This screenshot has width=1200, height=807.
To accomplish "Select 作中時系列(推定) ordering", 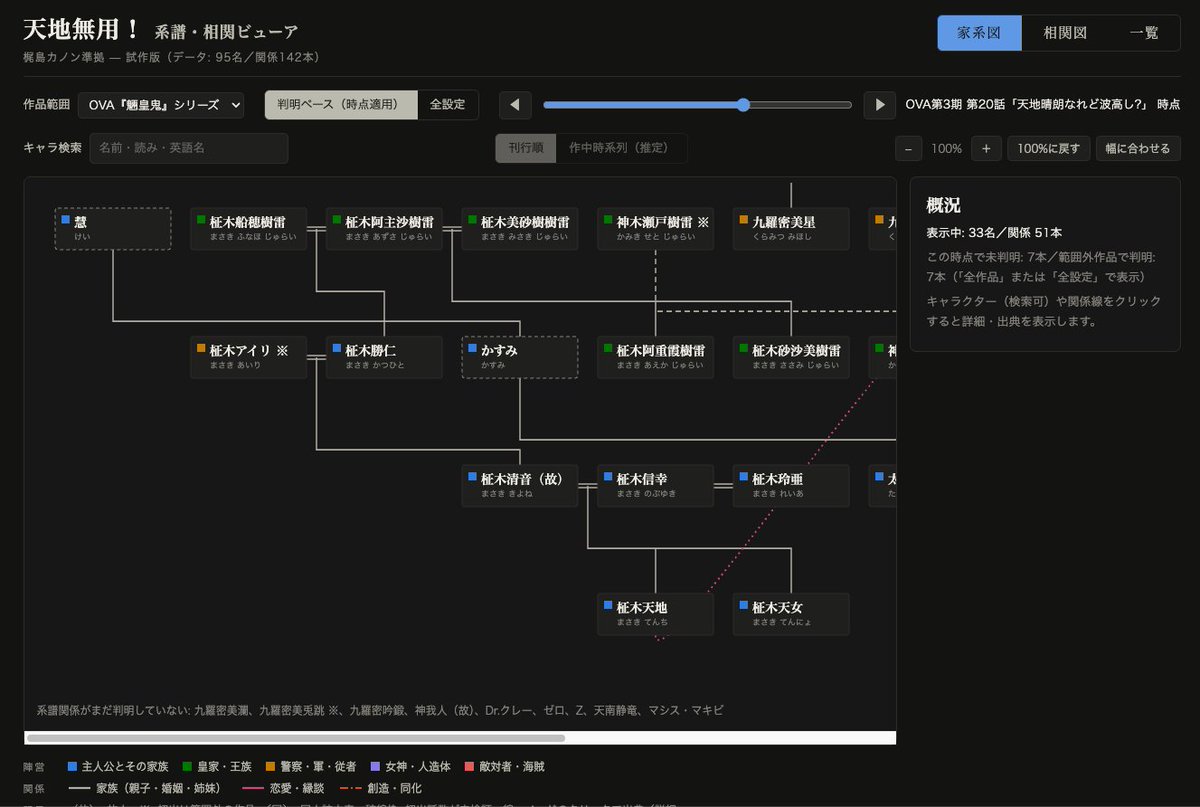I will point(621,148).
